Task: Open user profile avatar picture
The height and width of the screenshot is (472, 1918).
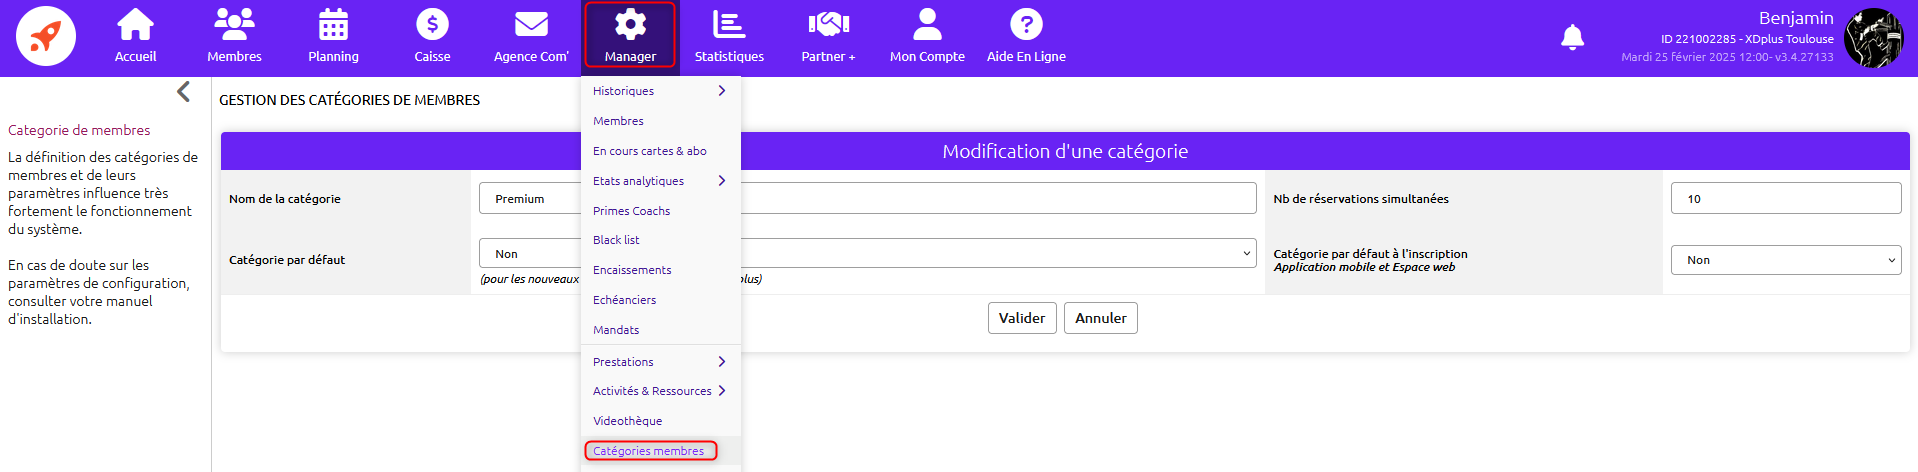Action: 1873,38
